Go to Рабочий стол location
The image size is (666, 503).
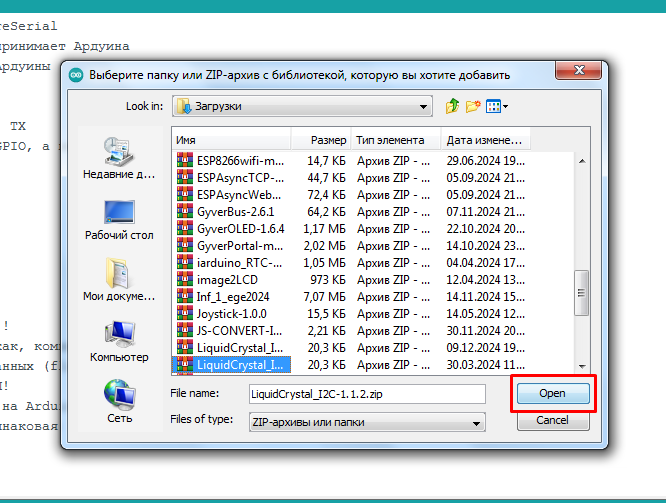pos(119,220)
